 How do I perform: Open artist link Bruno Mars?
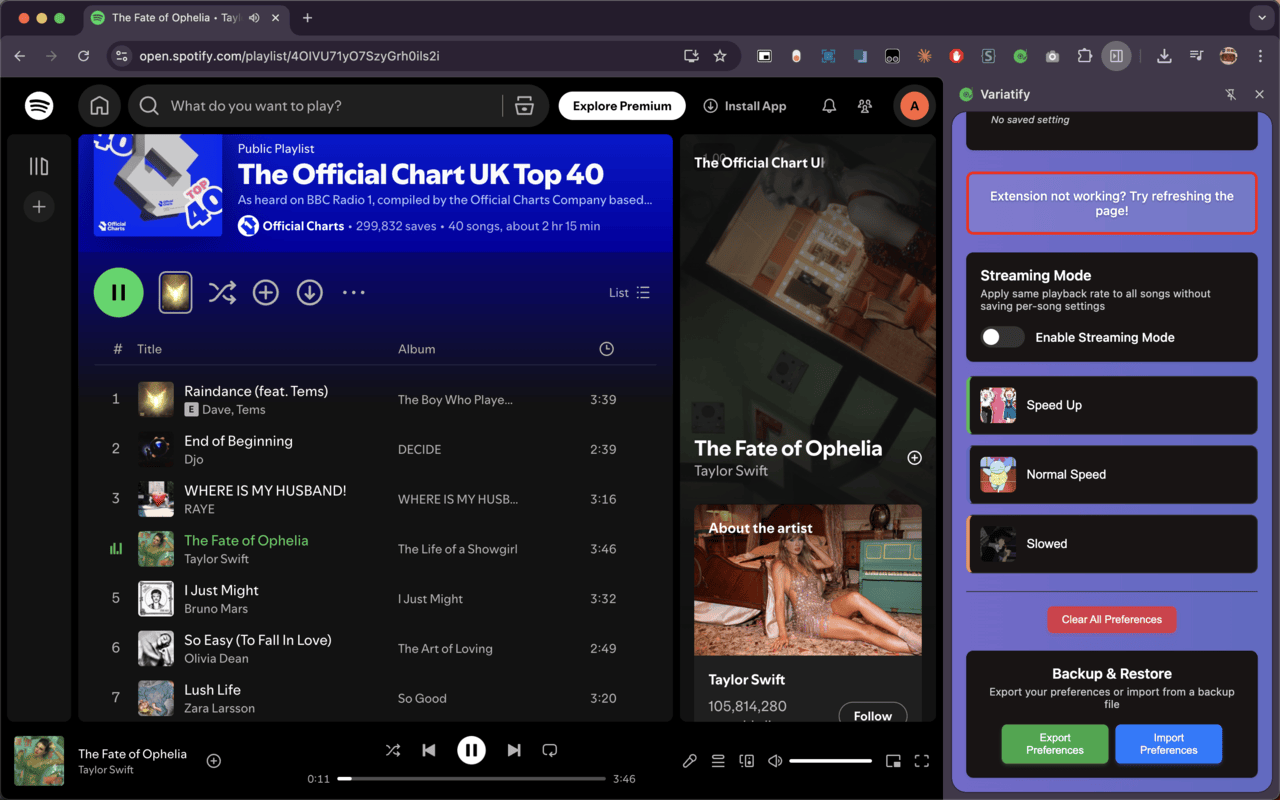pos(216,609)
